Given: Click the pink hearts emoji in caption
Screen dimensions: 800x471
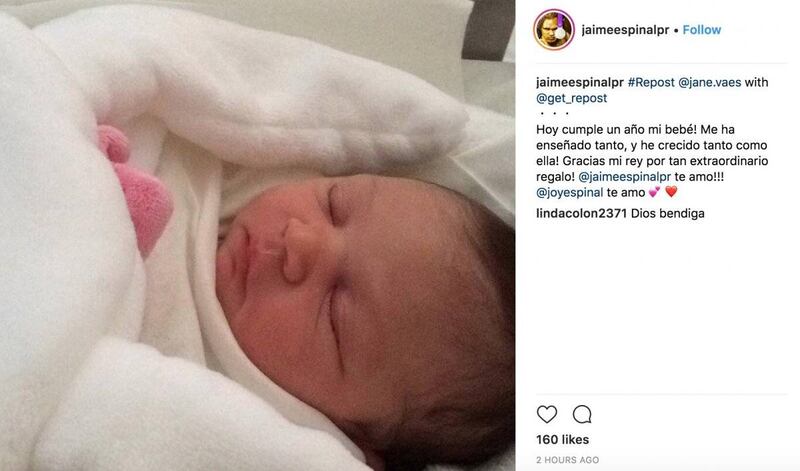Looking at the screenshot, I should (x=654, y=192).
